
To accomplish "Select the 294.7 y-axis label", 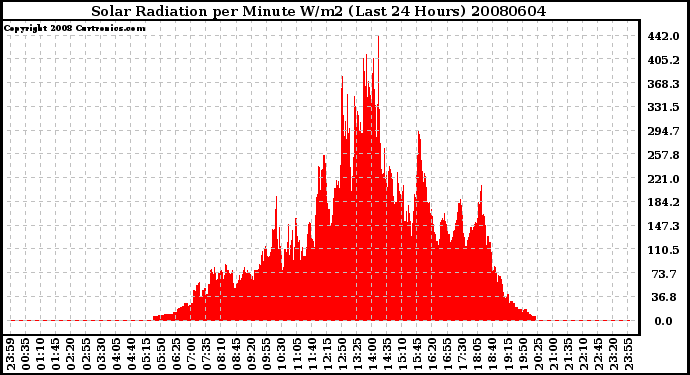I will point(663,131).
